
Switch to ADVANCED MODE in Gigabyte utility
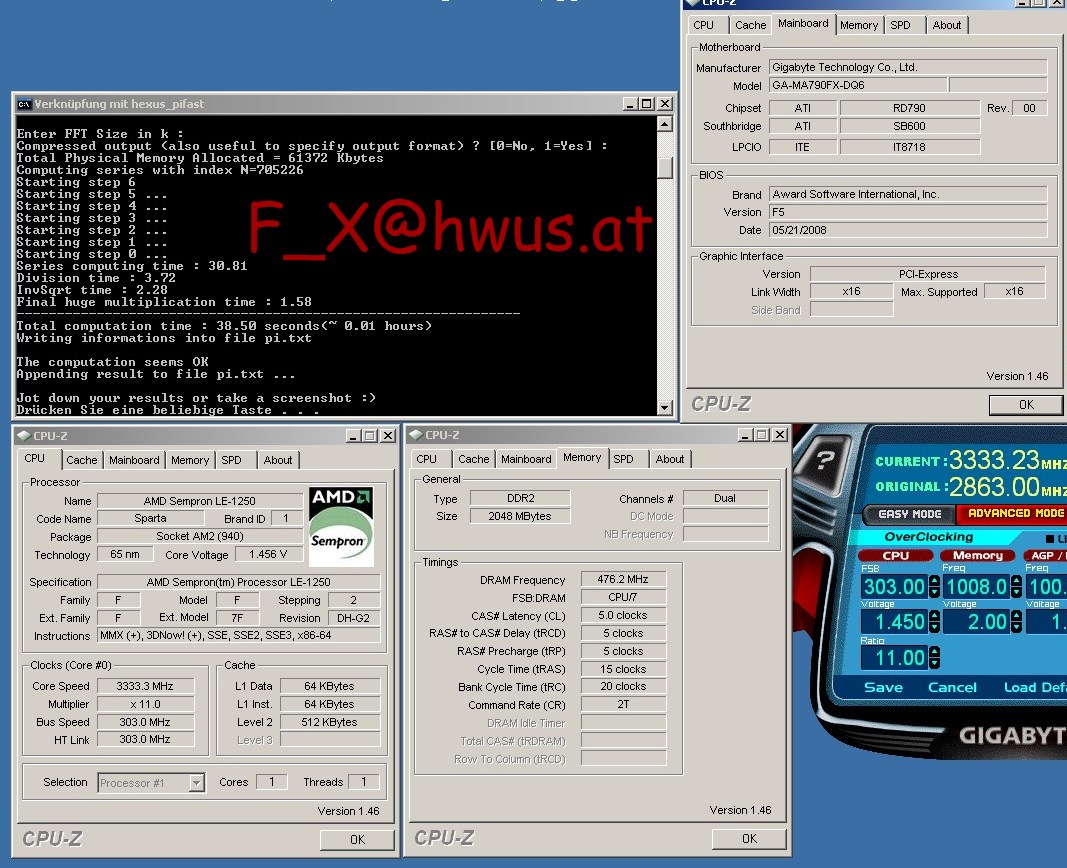coord(1014,513)
